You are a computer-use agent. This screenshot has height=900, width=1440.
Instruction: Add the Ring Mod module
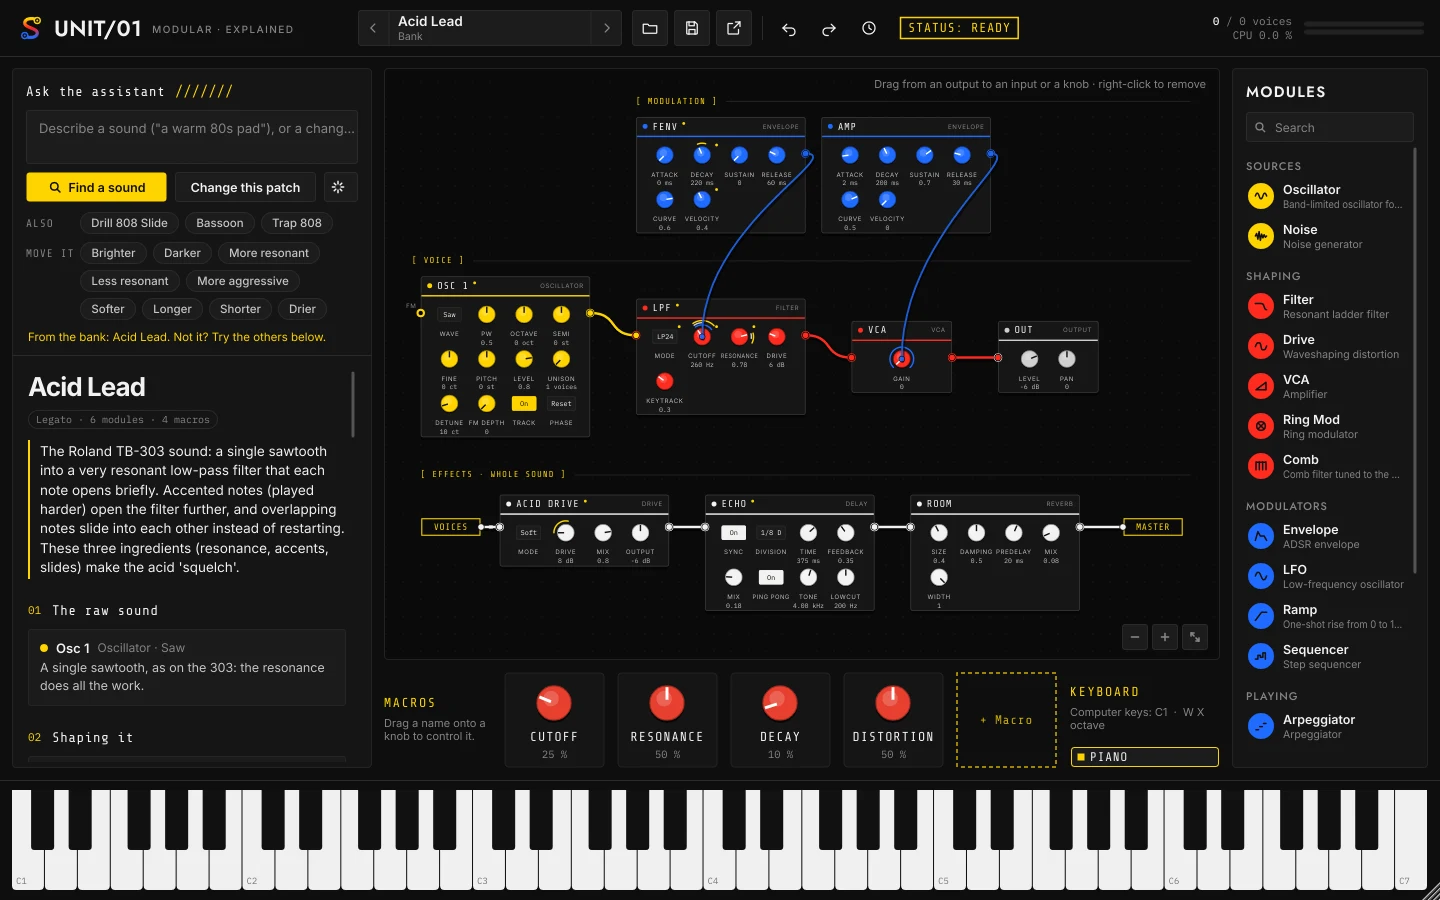(x=1261, y=426)
